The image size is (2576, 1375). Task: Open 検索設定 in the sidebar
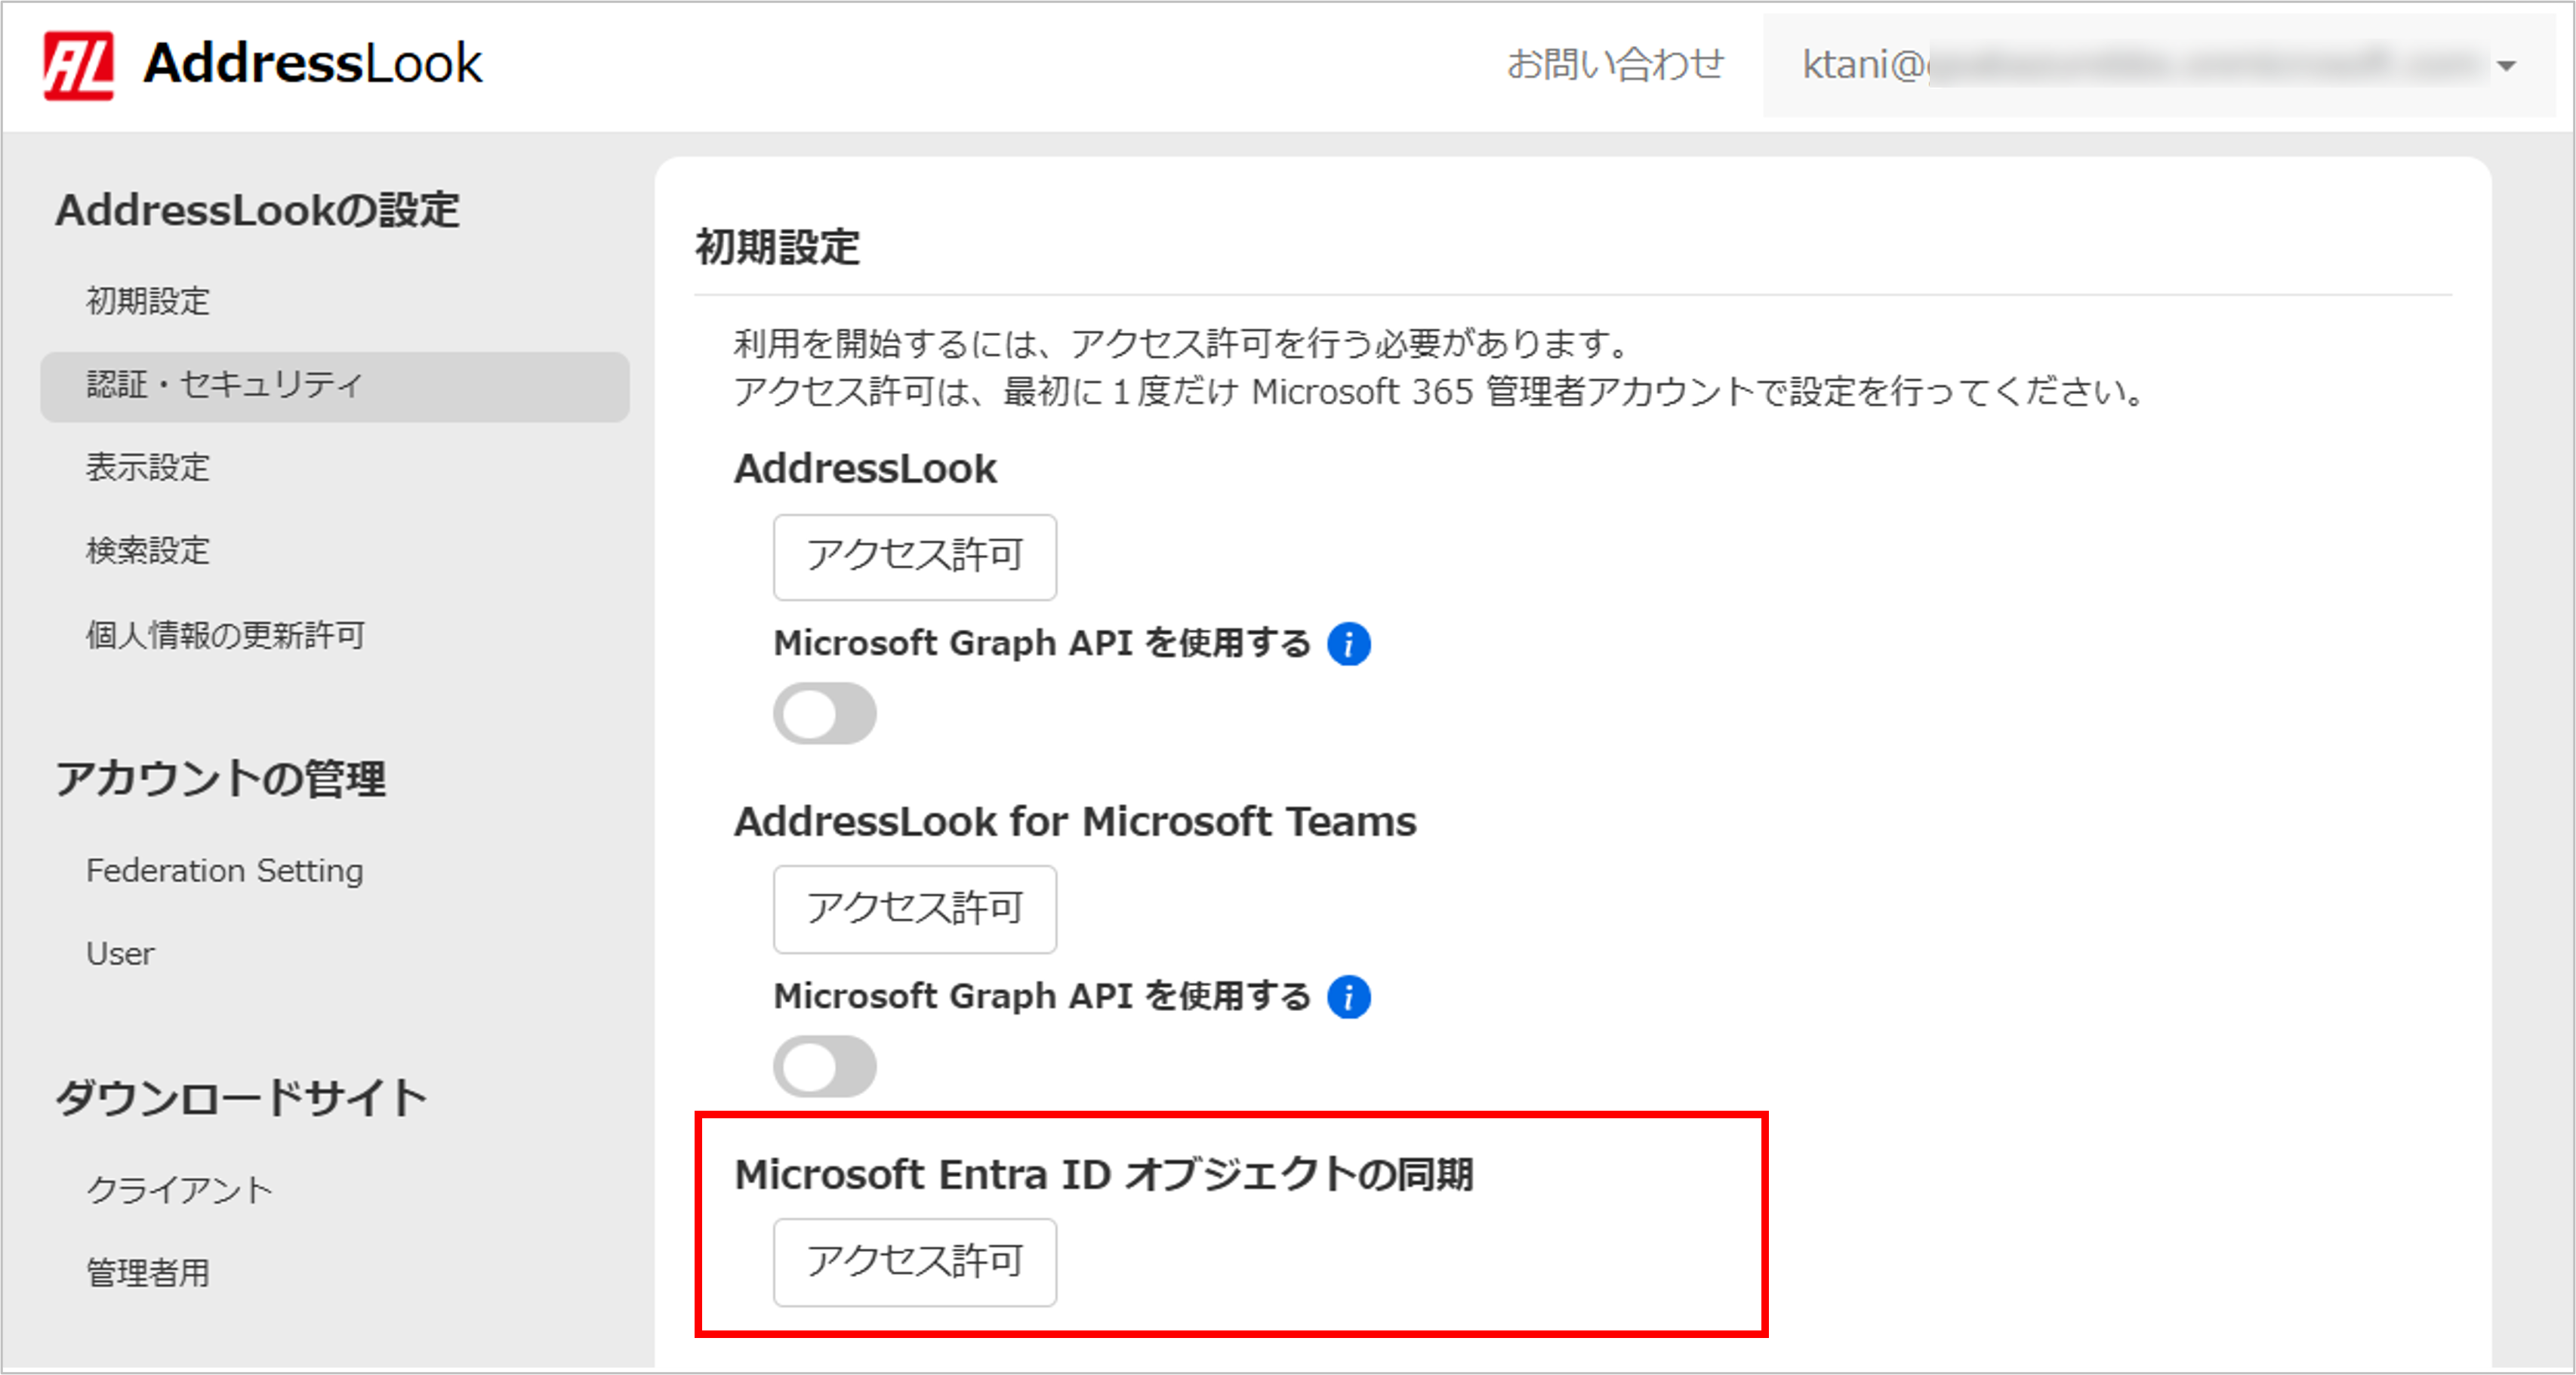tap(148, 550)
